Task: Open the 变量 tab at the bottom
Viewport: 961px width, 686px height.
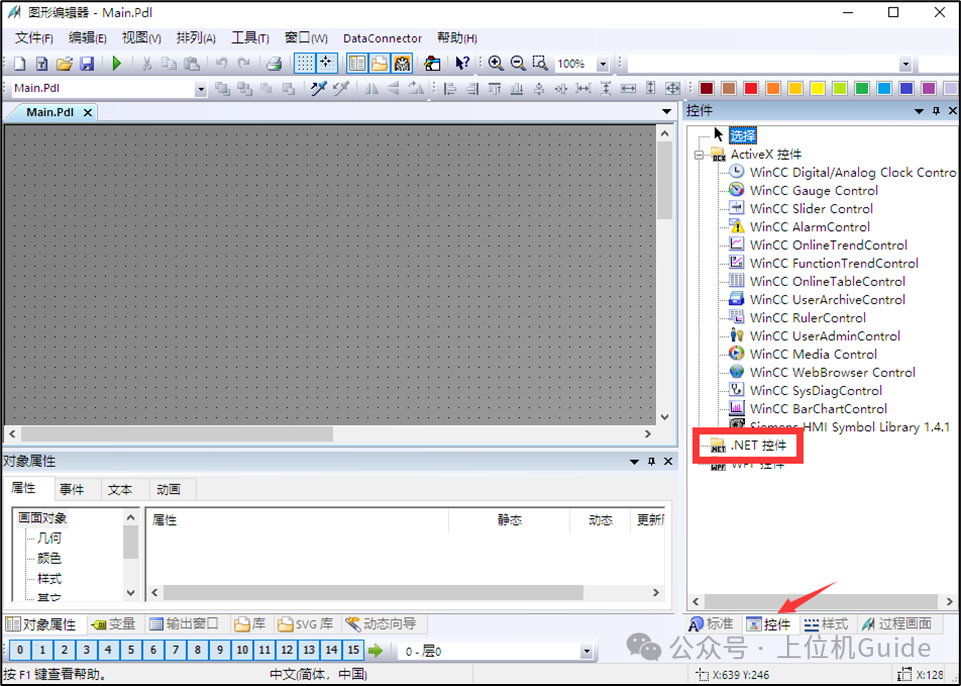Action: click(x=113, y=624)
